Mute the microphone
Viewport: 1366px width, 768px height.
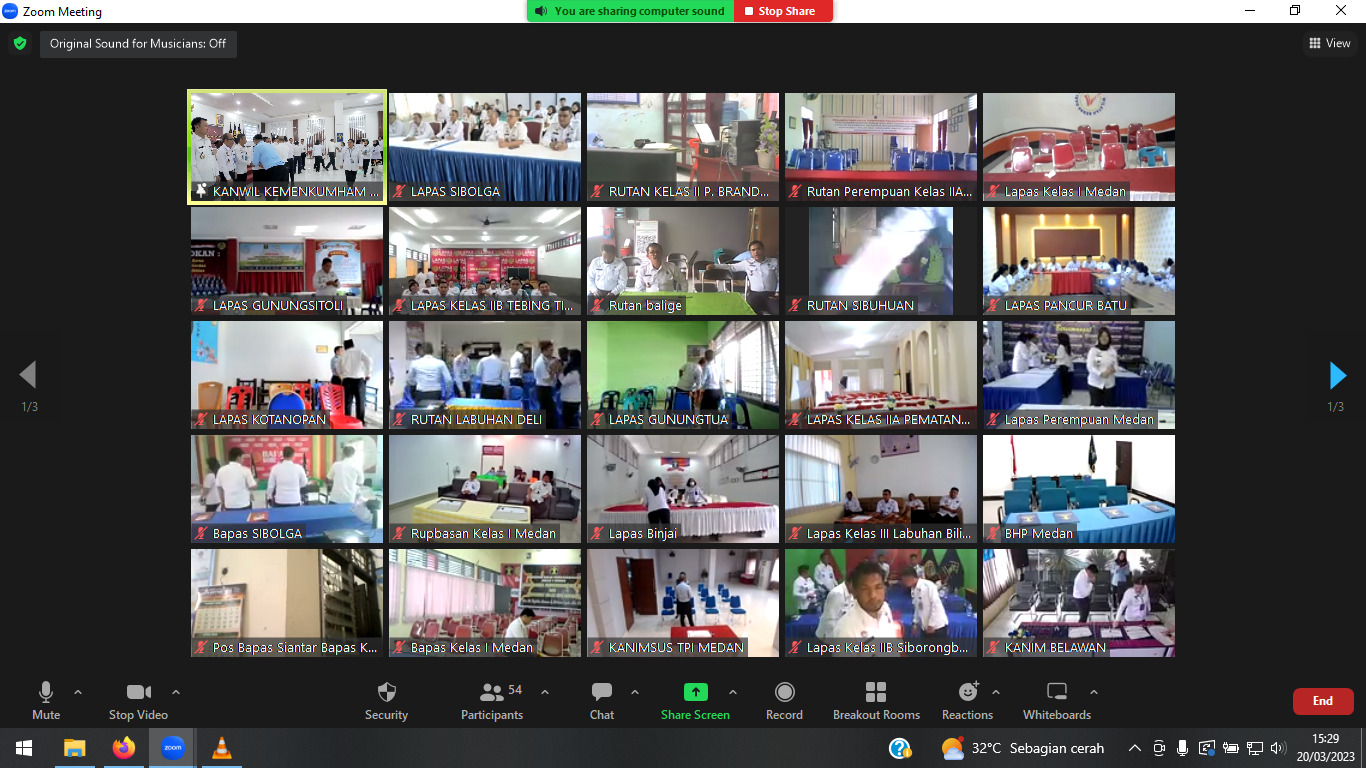tap(46, 693)
